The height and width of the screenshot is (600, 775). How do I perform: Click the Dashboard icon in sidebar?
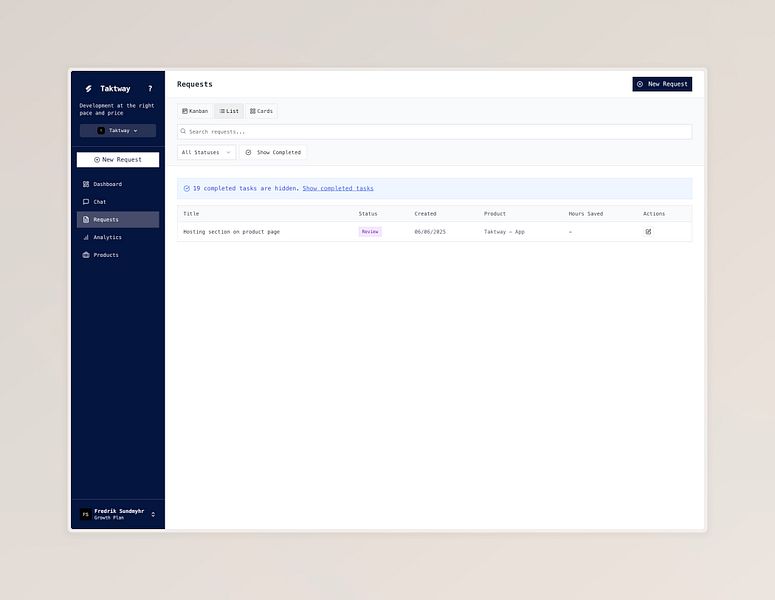pos(86,184)
